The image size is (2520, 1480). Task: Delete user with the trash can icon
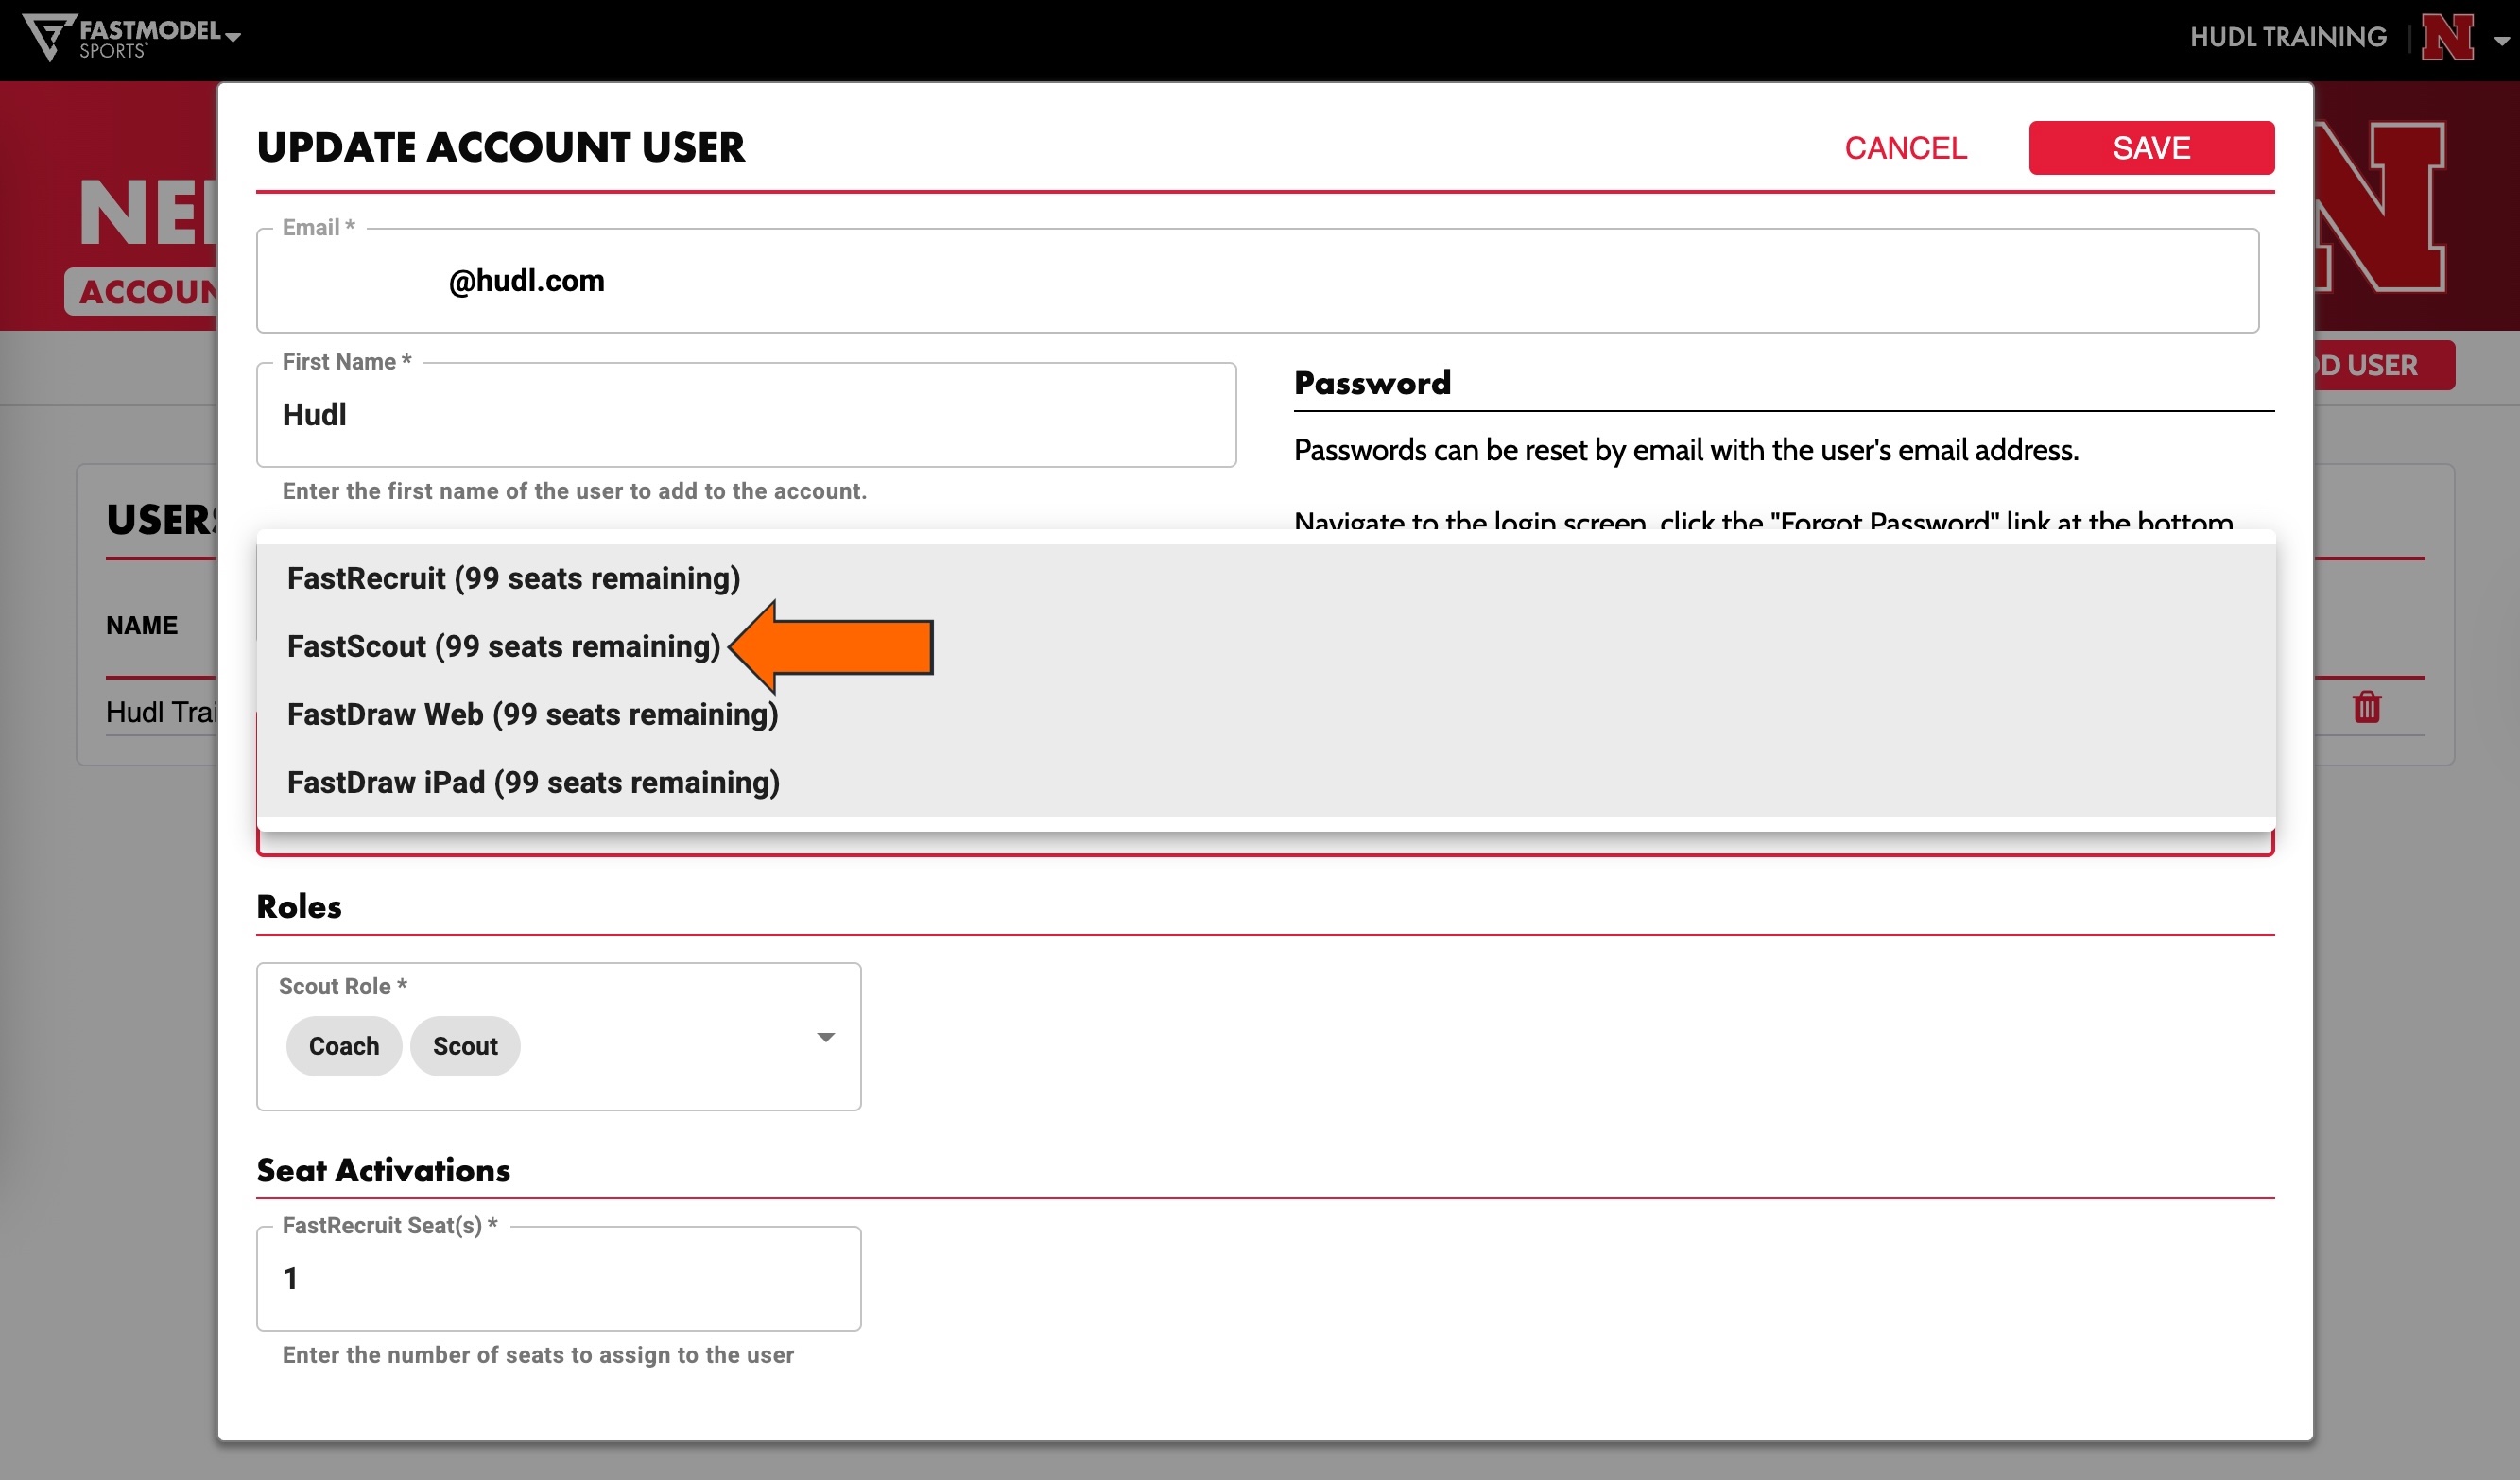(x=2366, y=706)
